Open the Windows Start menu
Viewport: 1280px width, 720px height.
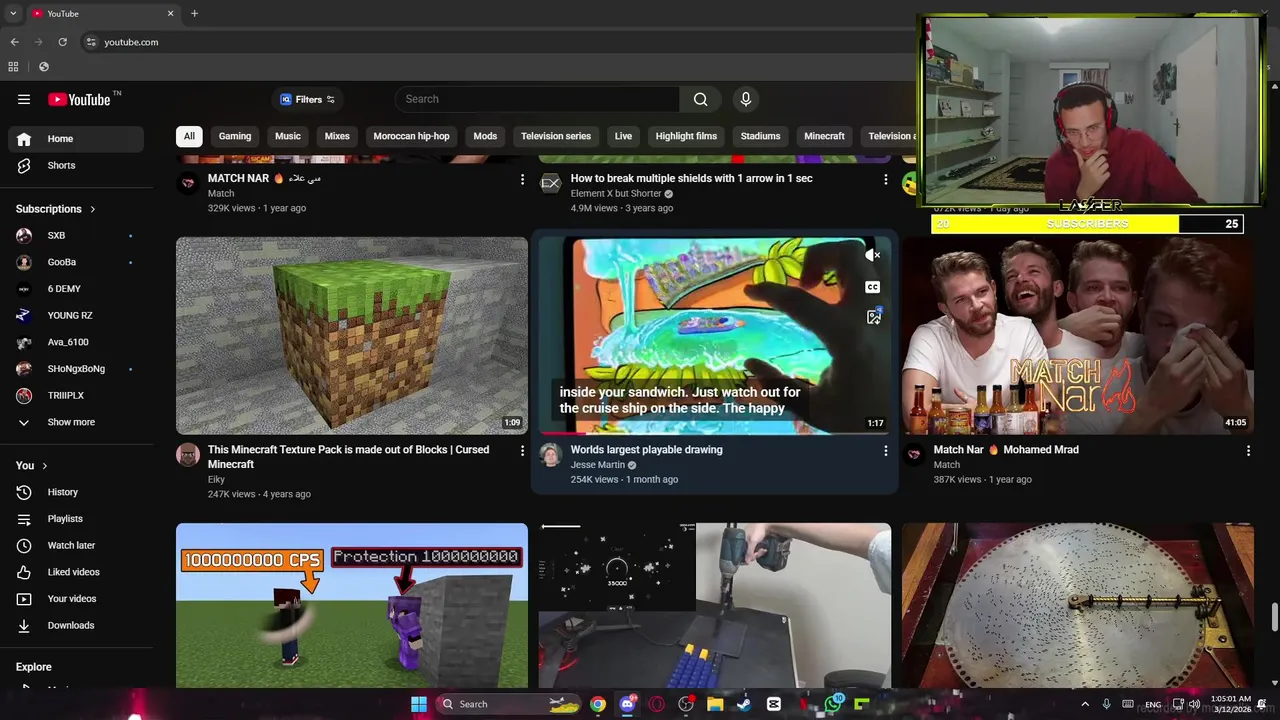419,704
